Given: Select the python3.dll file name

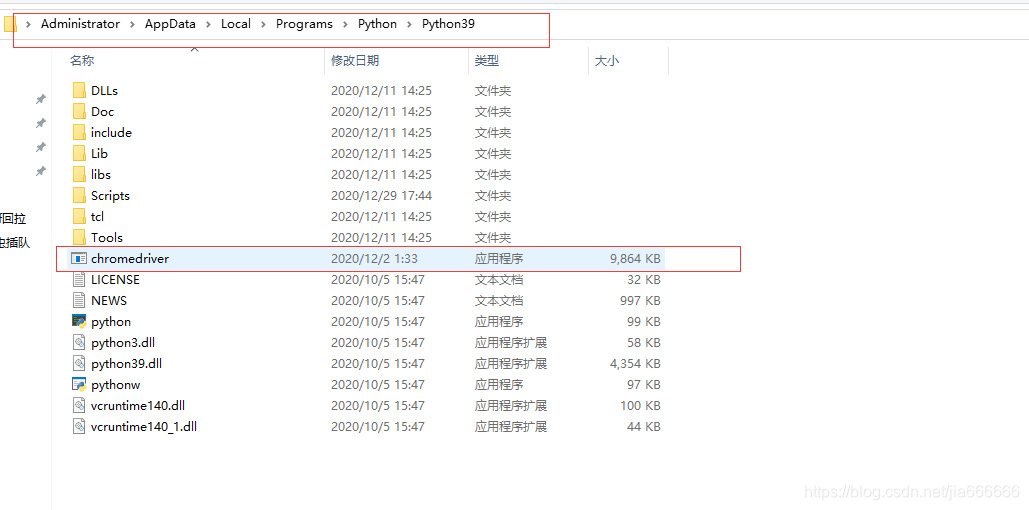Looking at the screenshot, I should pos(123,343).
